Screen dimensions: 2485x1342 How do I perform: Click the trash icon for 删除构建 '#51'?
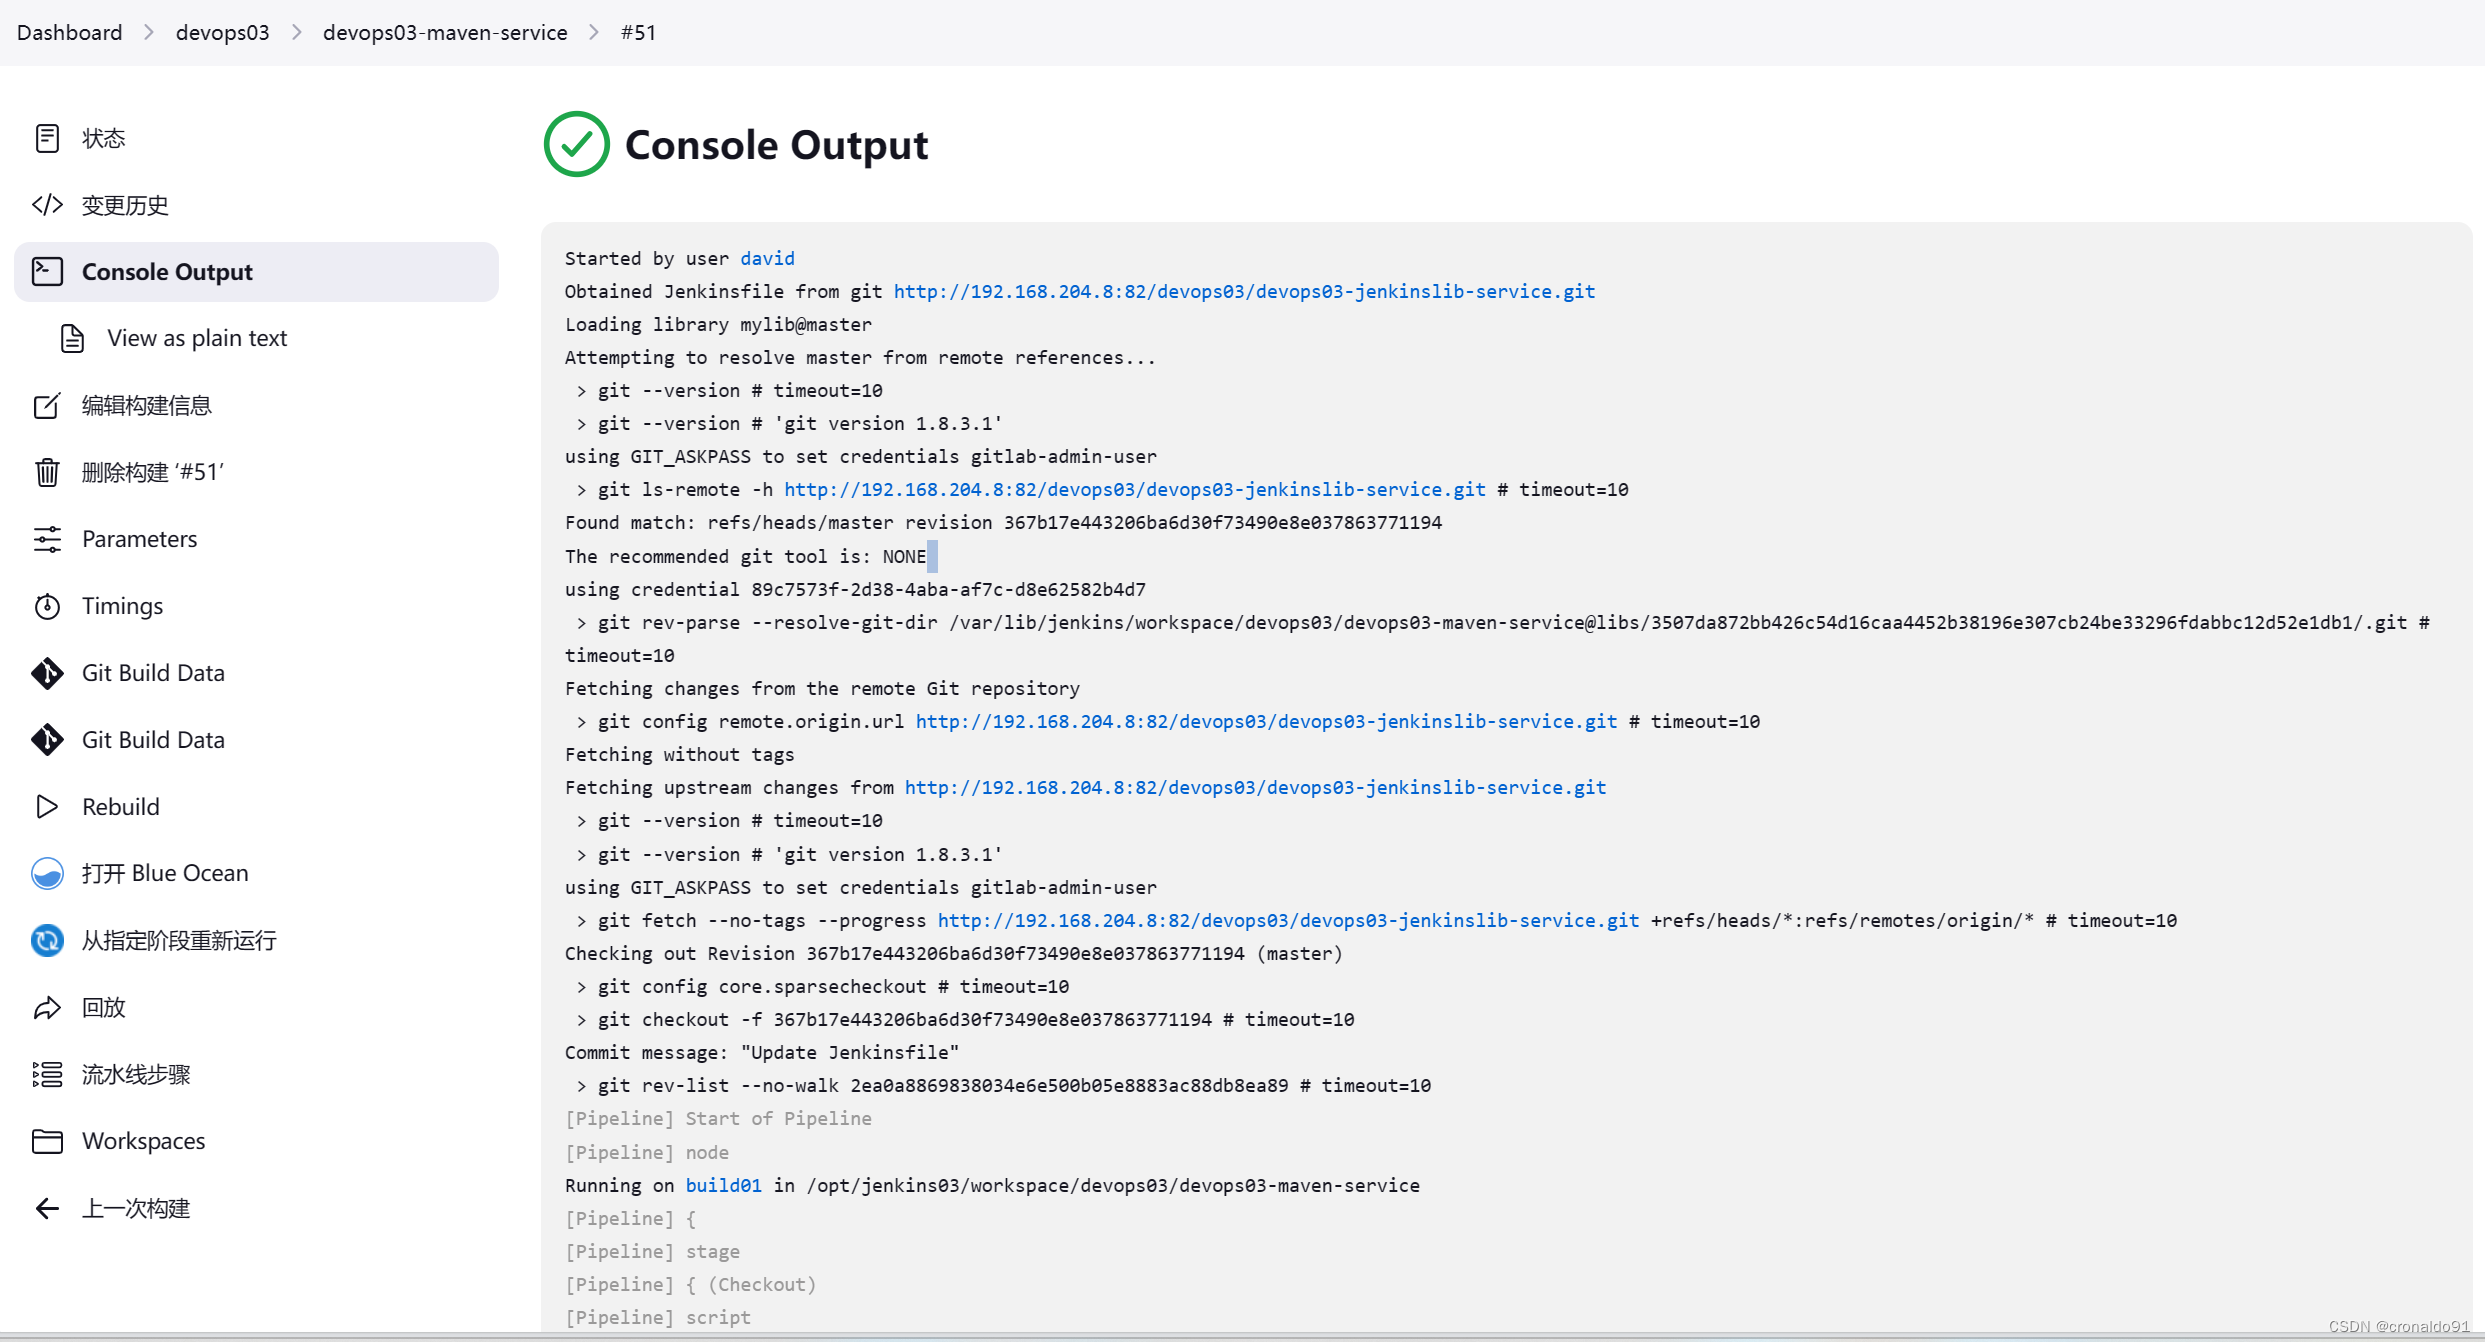(47, 472)
